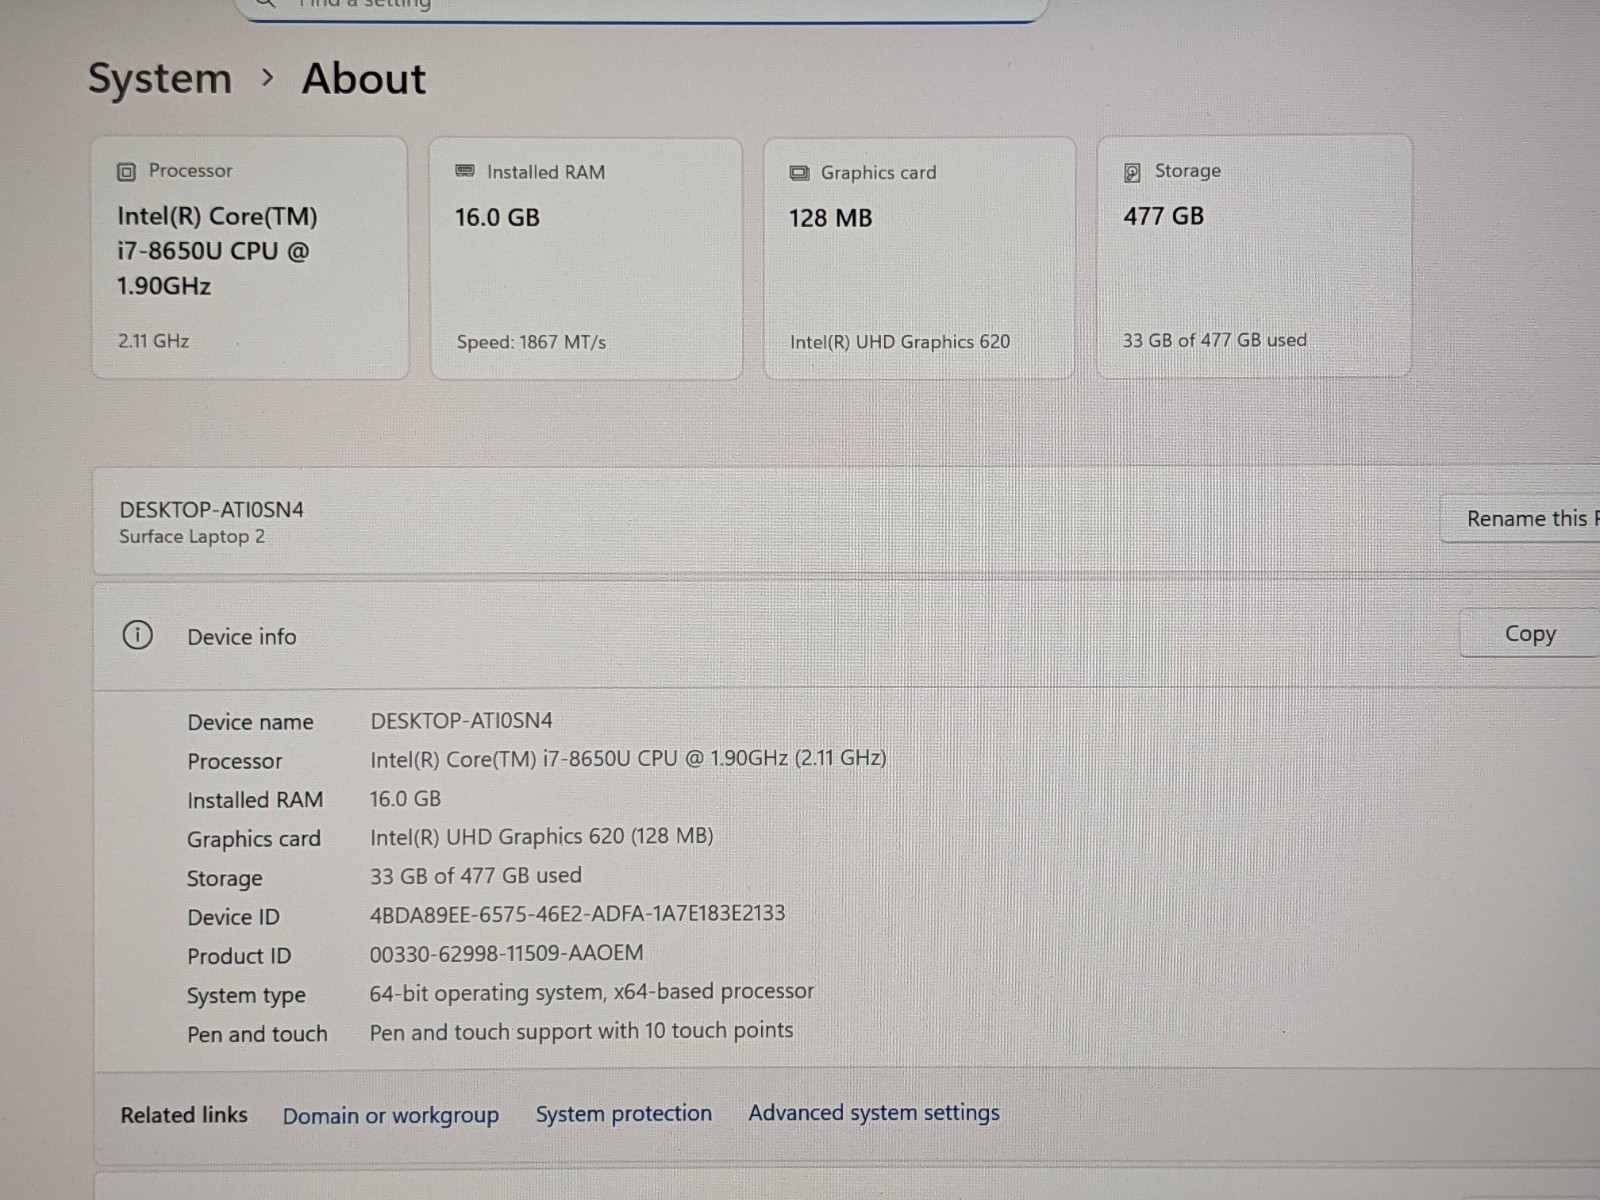Click the Surface Laptop 2 model label

[x=192, y=537]
